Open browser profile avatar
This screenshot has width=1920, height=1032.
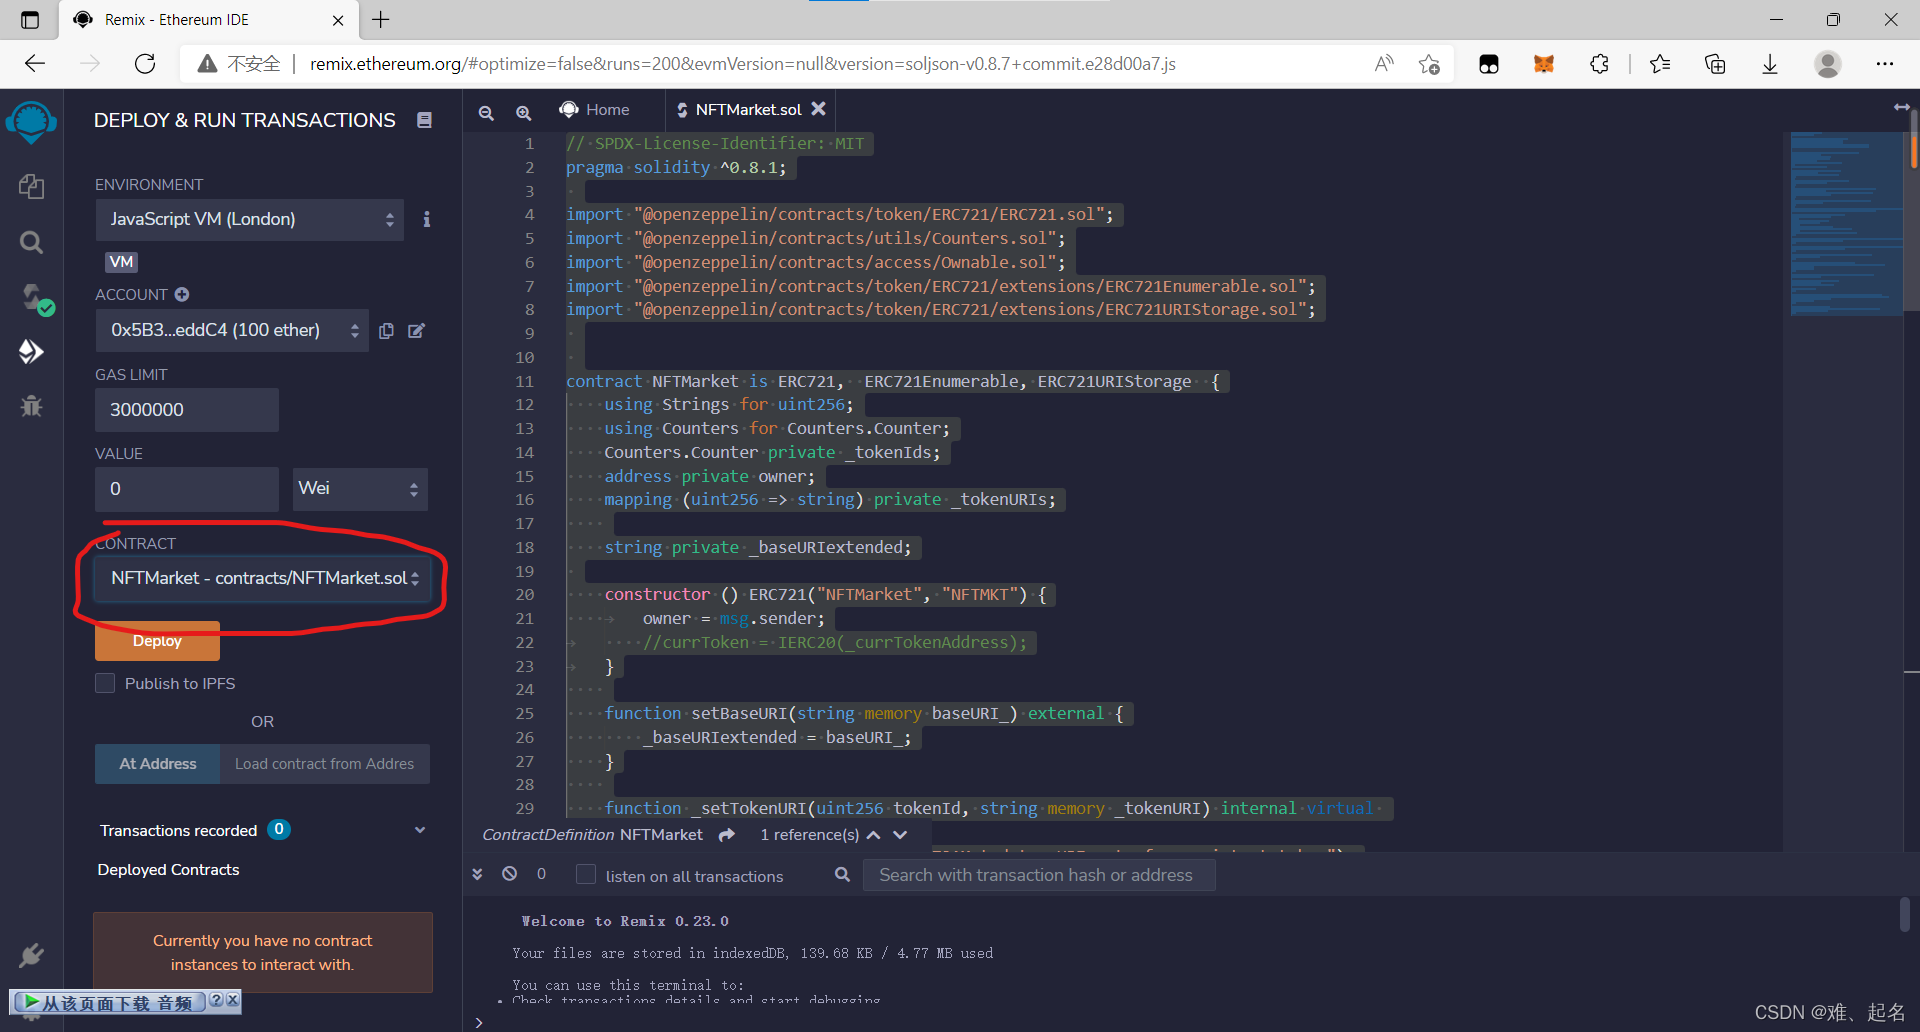click(1828, 64)
